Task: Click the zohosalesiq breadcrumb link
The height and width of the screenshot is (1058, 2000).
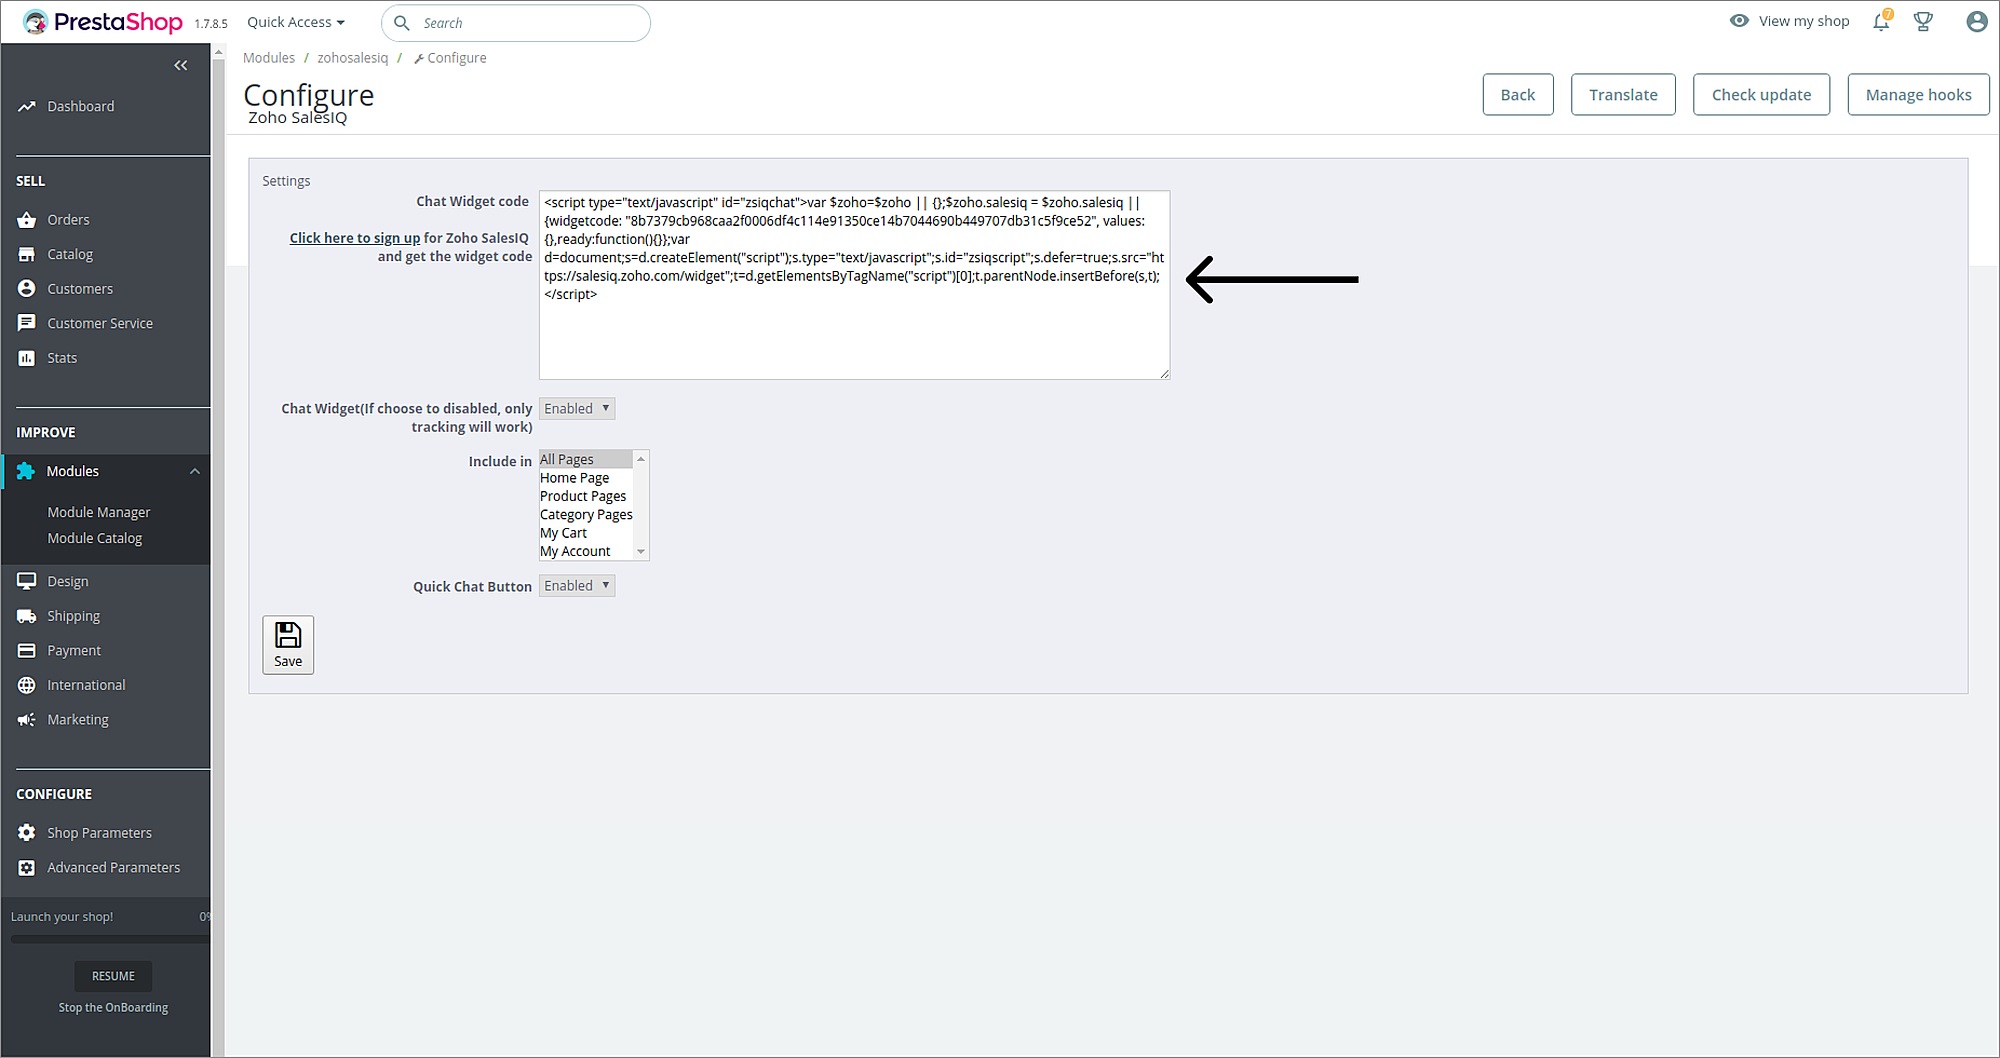Action: point(353,58)
